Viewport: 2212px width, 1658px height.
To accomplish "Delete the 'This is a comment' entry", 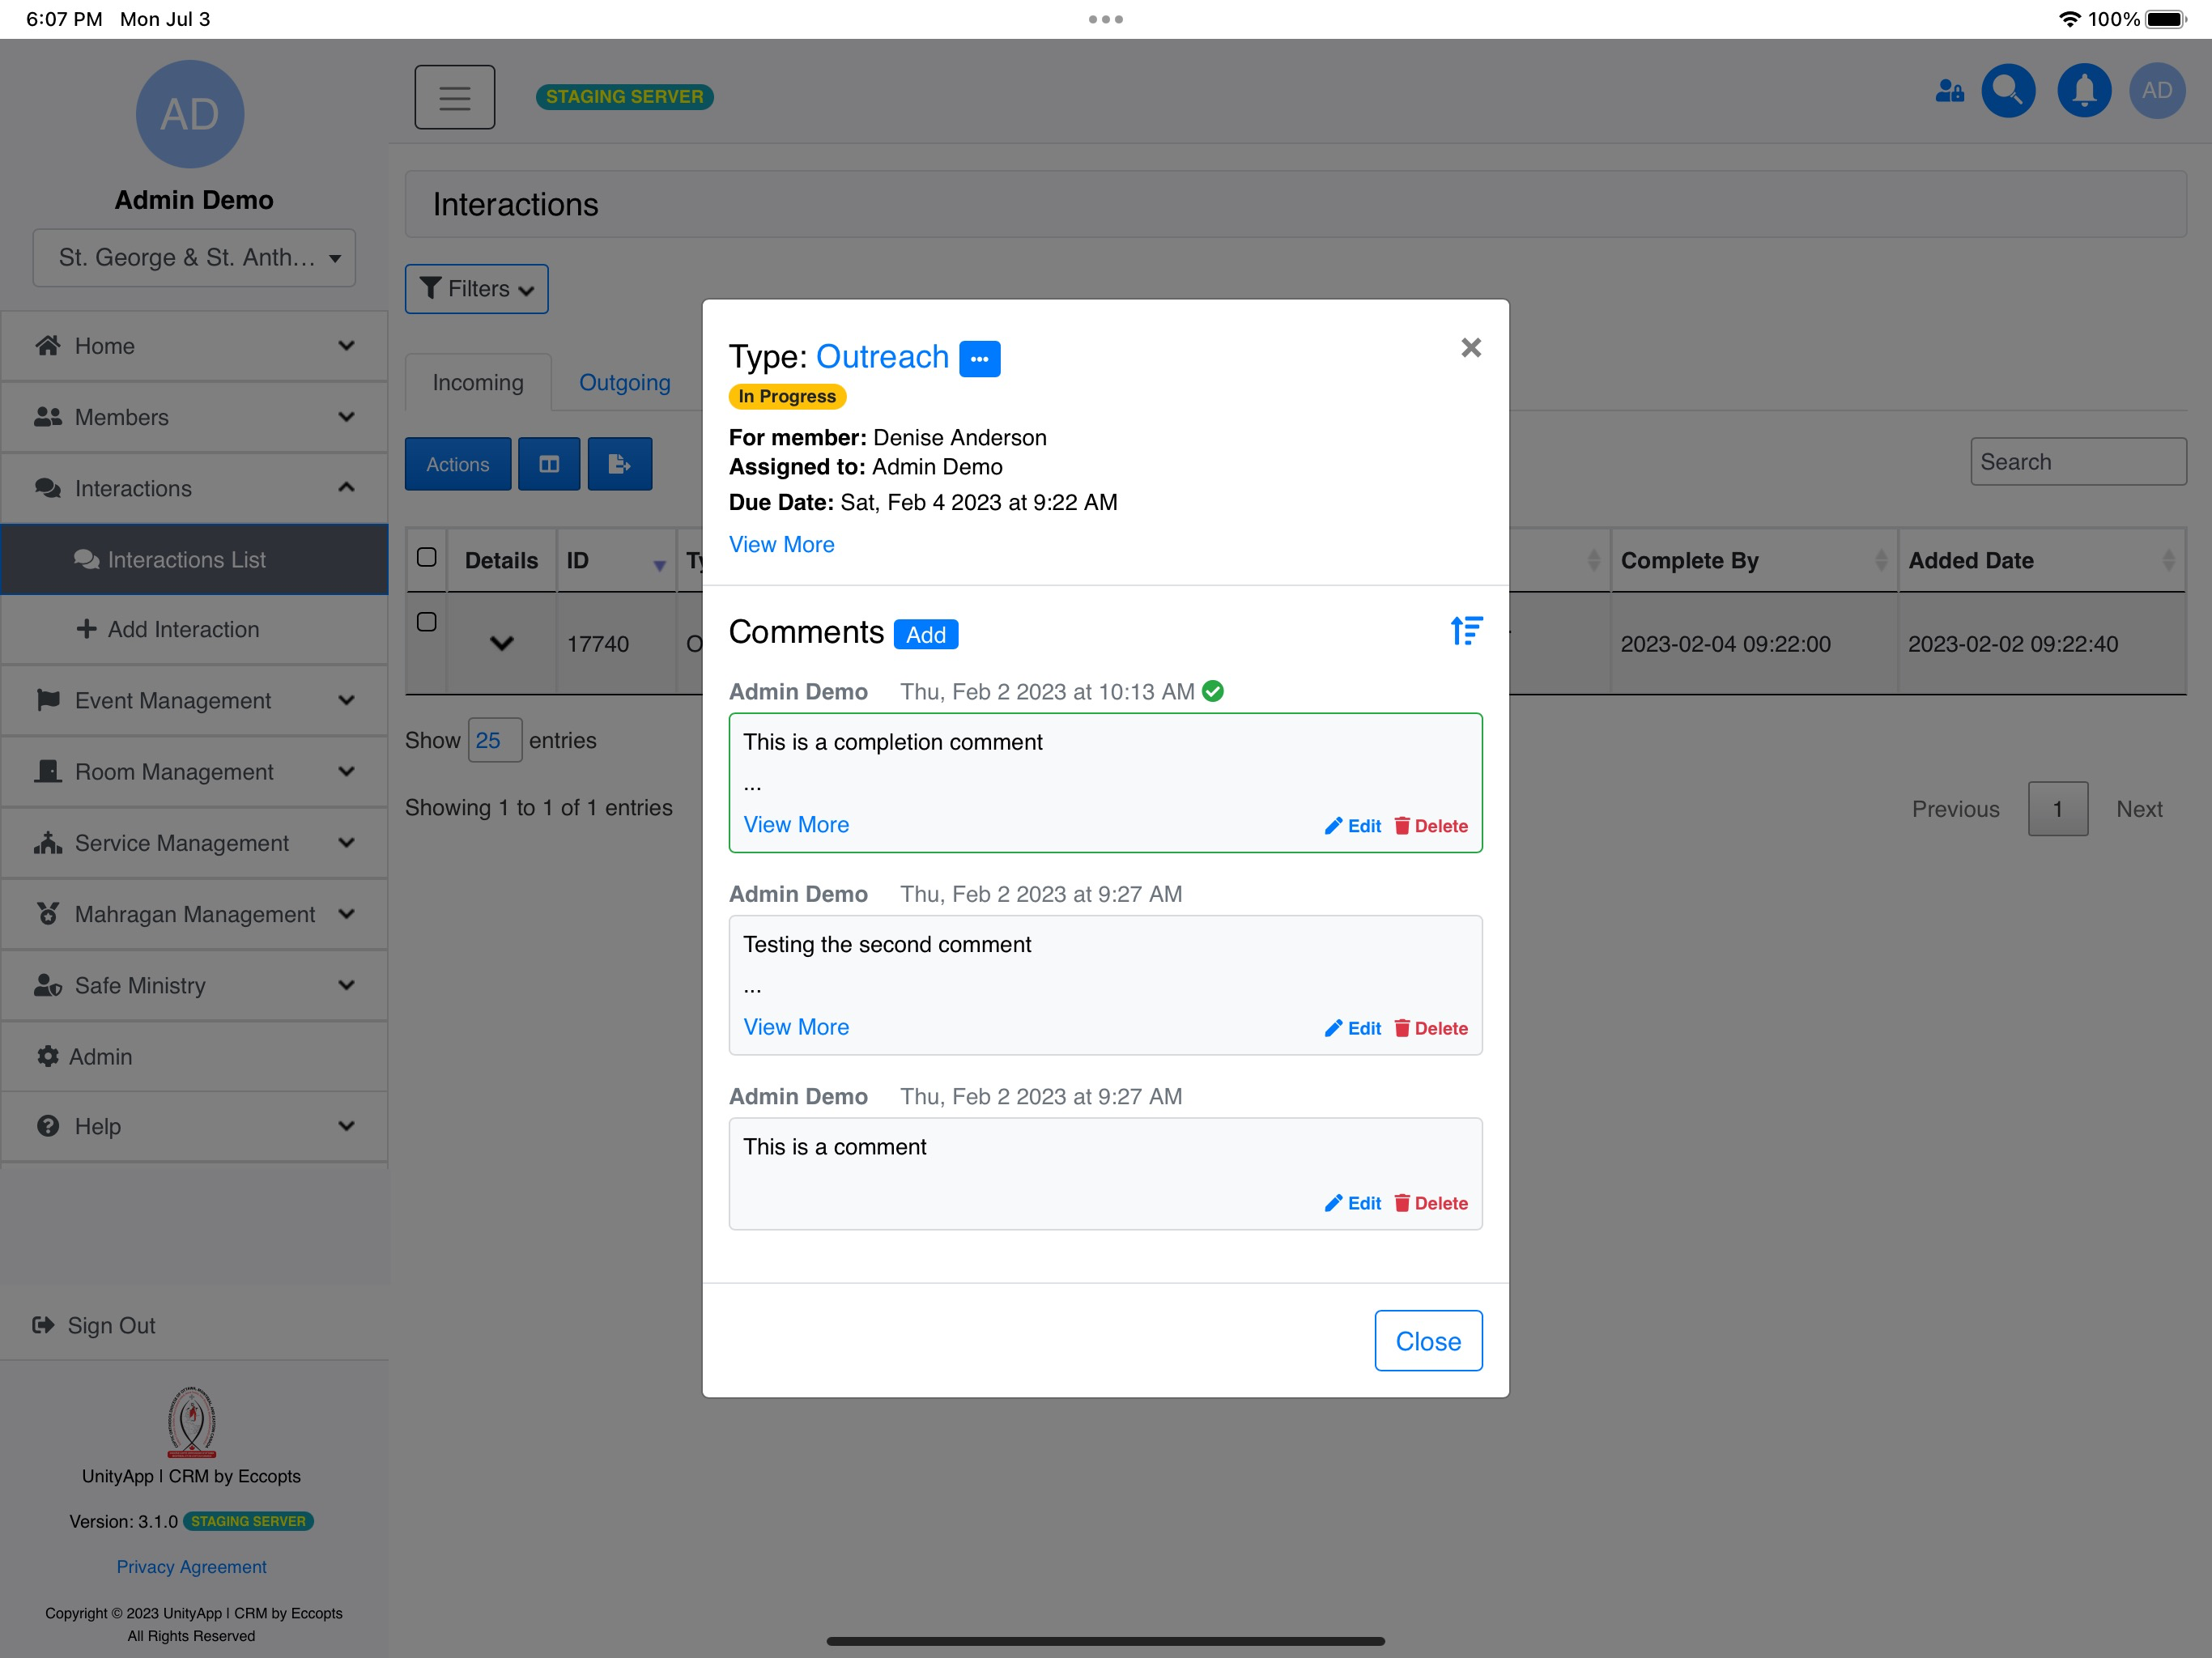I will 1431,1203.
